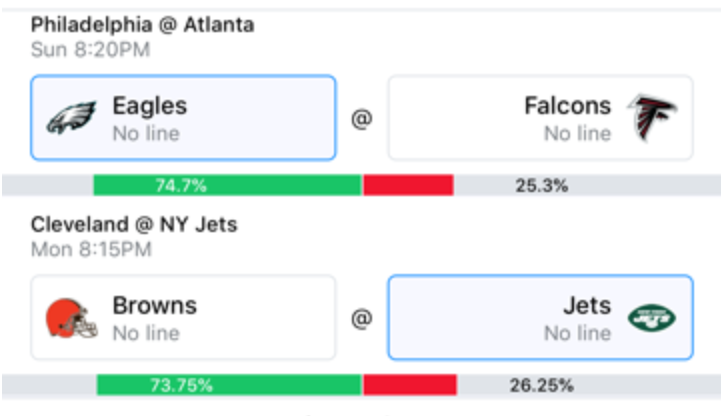Click the red segment under Eagles matchup
Viewport: 726px width, 416px height.
(408, 185)
